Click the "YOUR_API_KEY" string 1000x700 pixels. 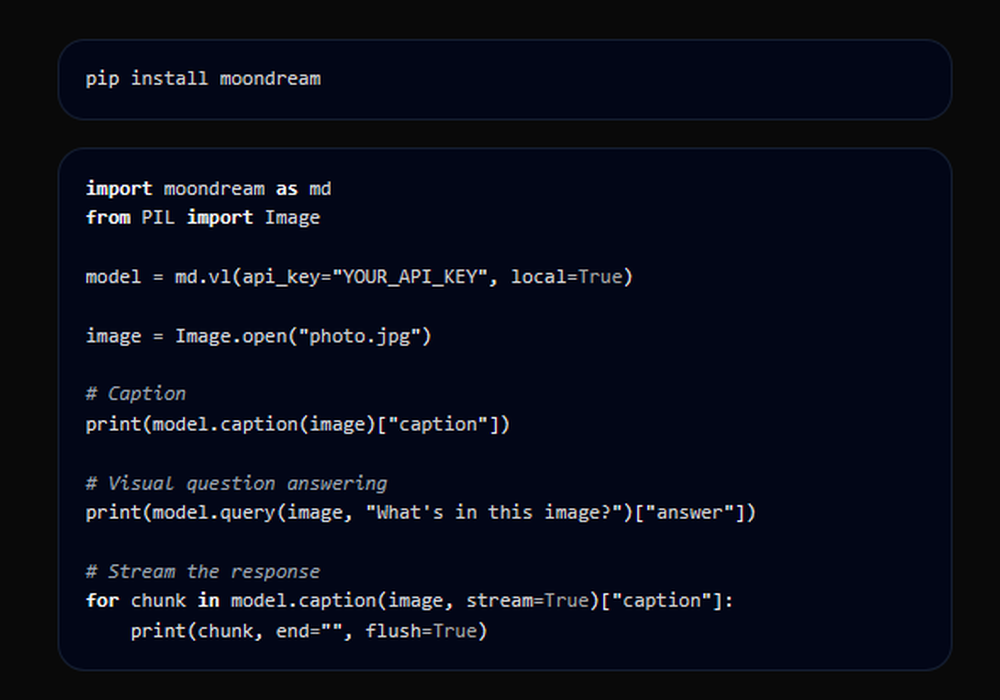pyautogui.click(x=410, y=277)
